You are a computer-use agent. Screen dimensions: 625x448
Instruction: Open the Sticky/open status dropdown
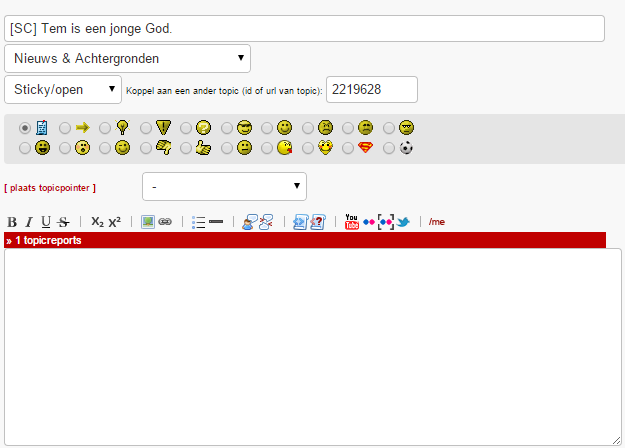click(x=63, y=90)
